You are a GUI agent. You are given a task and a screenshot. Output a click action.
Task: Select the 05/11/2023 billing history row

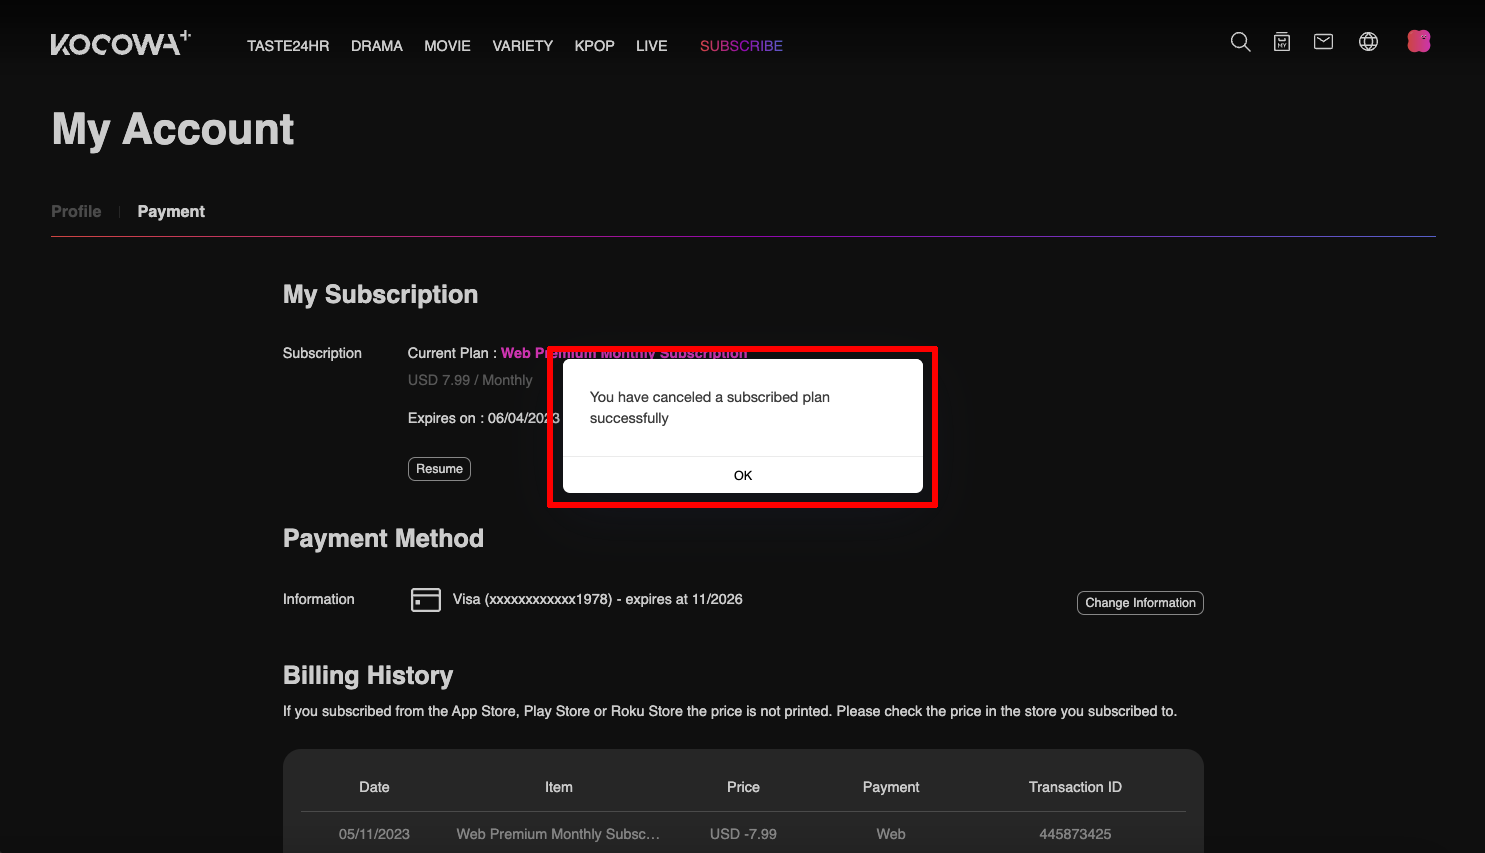coord(742,834)
